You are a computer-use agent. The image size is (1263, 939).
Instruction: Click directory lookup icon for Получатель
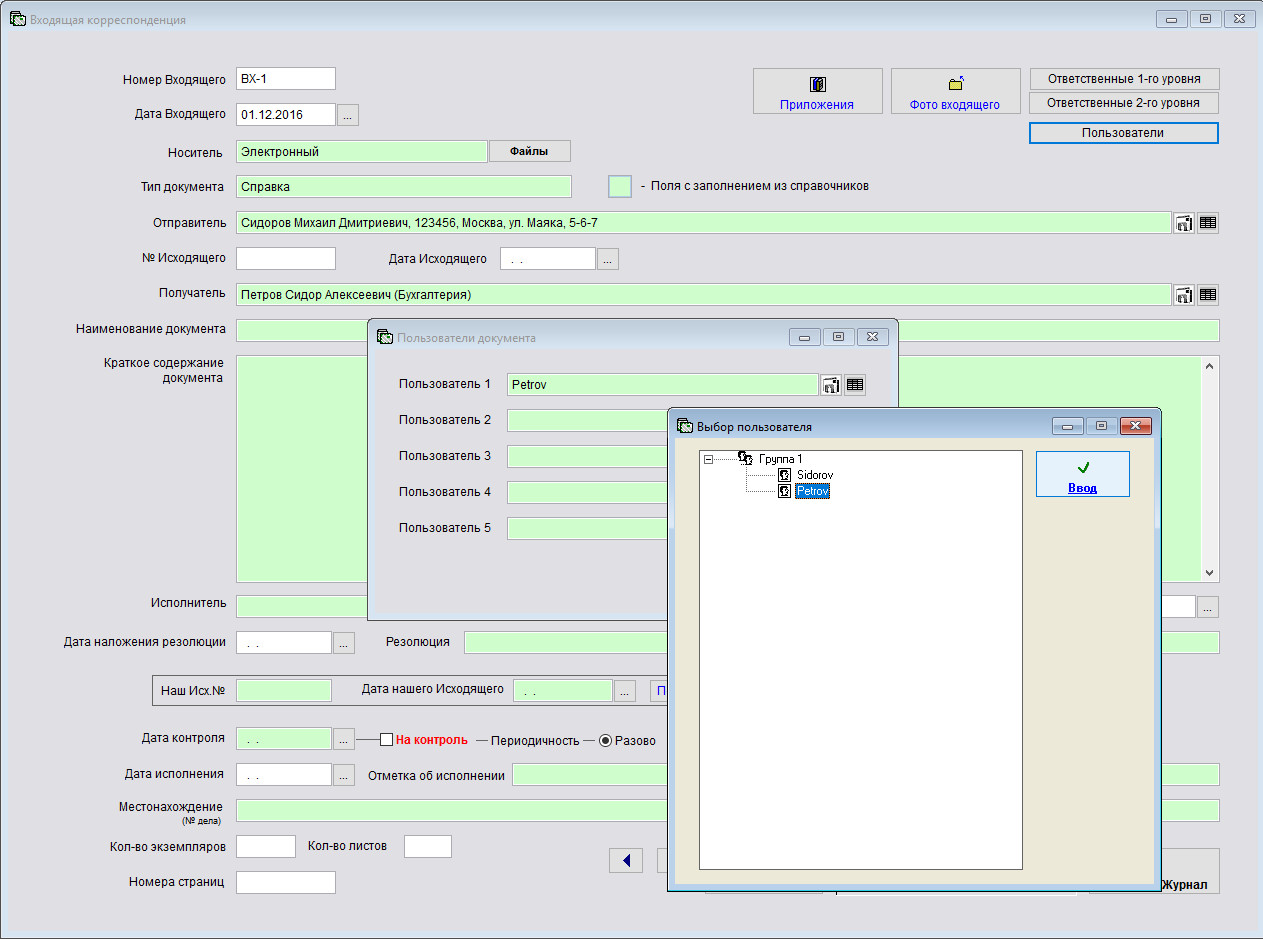point(1184,295)
